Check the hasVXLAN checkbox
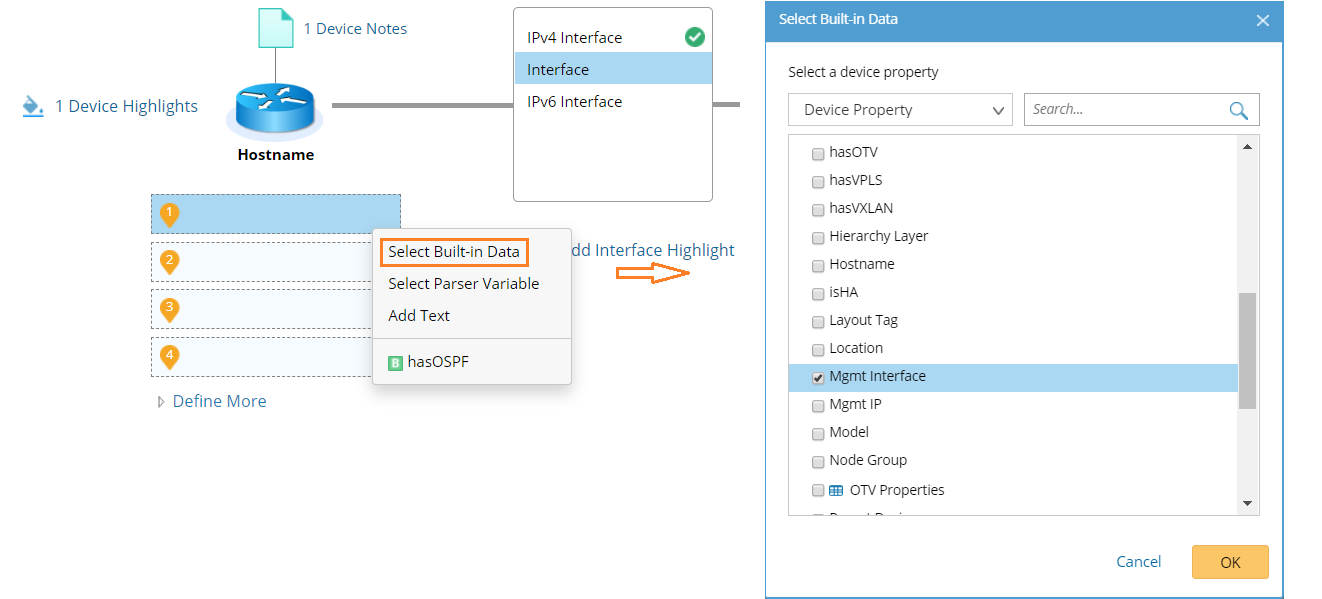 (x=818, y=209)
